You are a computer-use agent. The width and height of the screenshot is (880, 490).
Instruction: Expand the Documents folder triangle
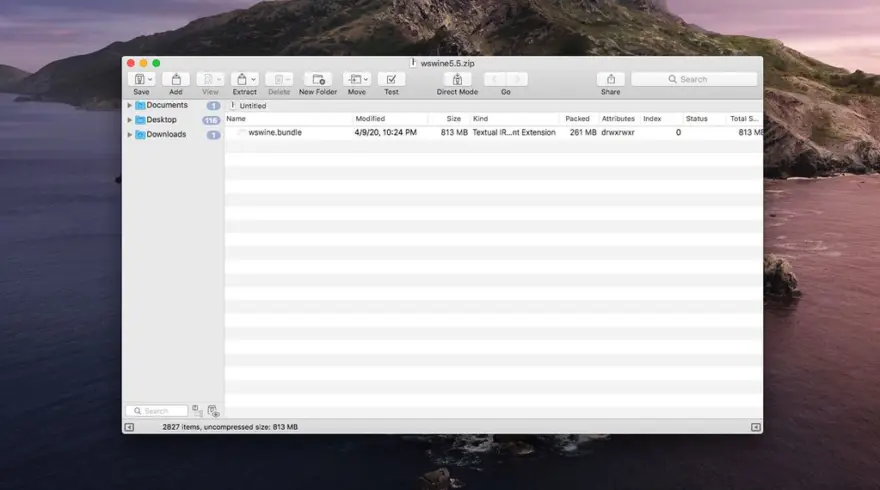[129, 105]
